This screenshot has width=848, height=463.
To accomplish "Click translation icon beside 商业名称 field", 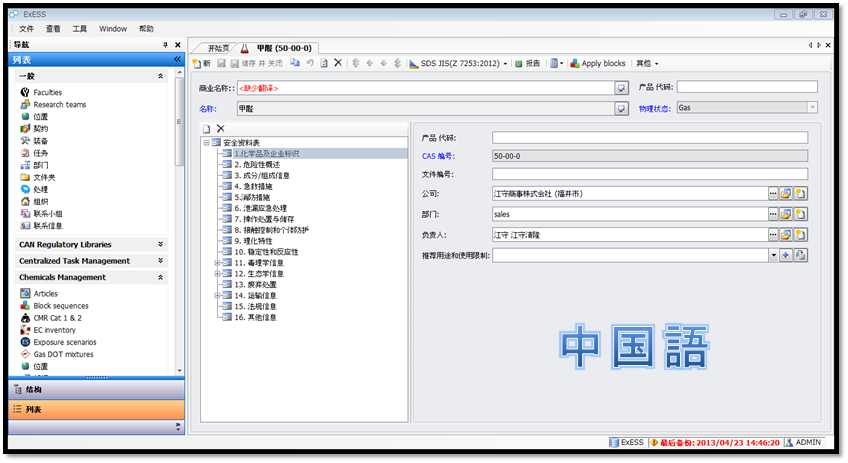I will (x=621, y=88).
